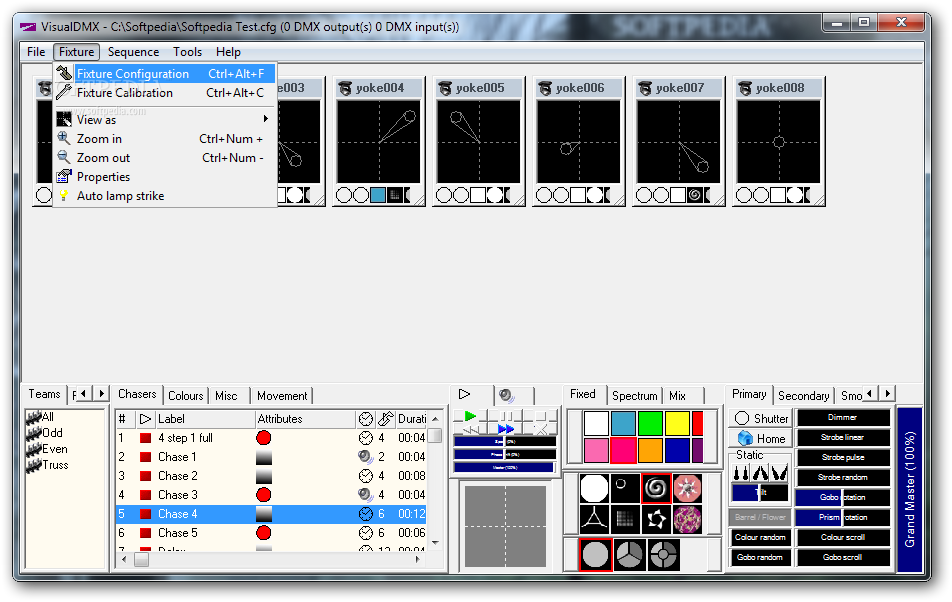Toggle the Shutter button
This screenshot has width=952, height=602.
761,418
